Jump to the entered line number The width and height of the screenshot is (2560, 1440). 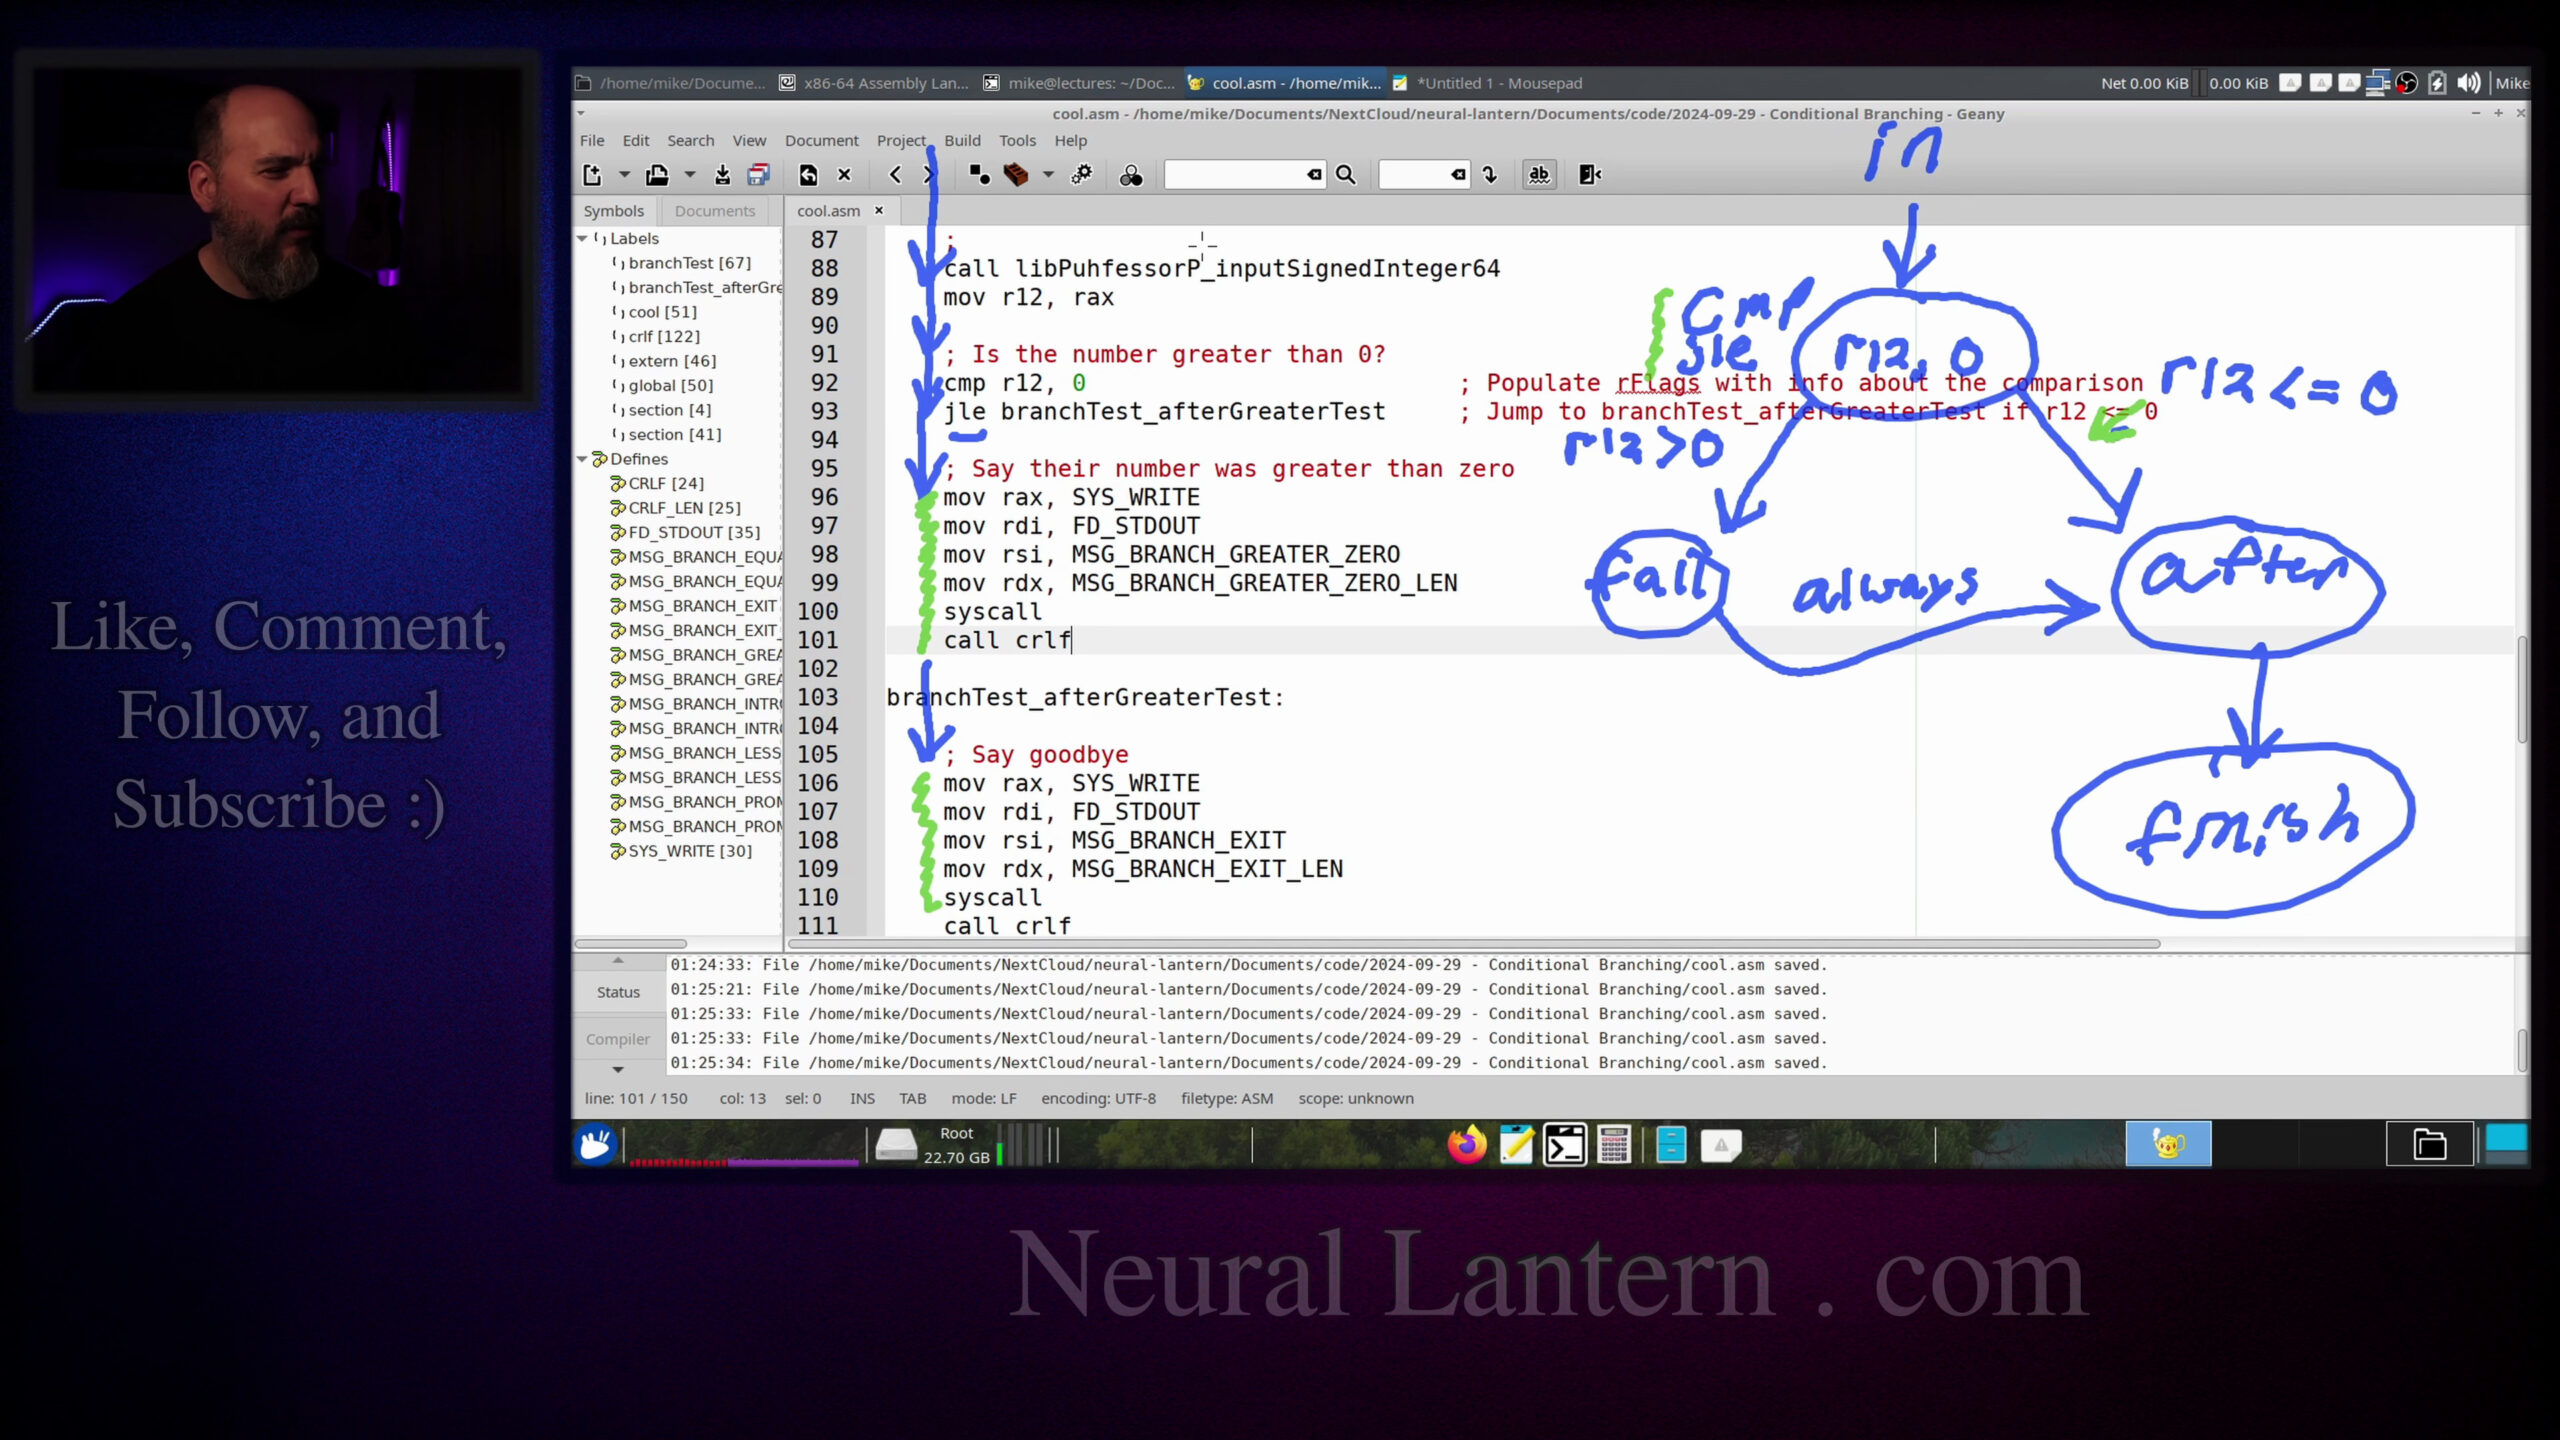click(1490, 175)
